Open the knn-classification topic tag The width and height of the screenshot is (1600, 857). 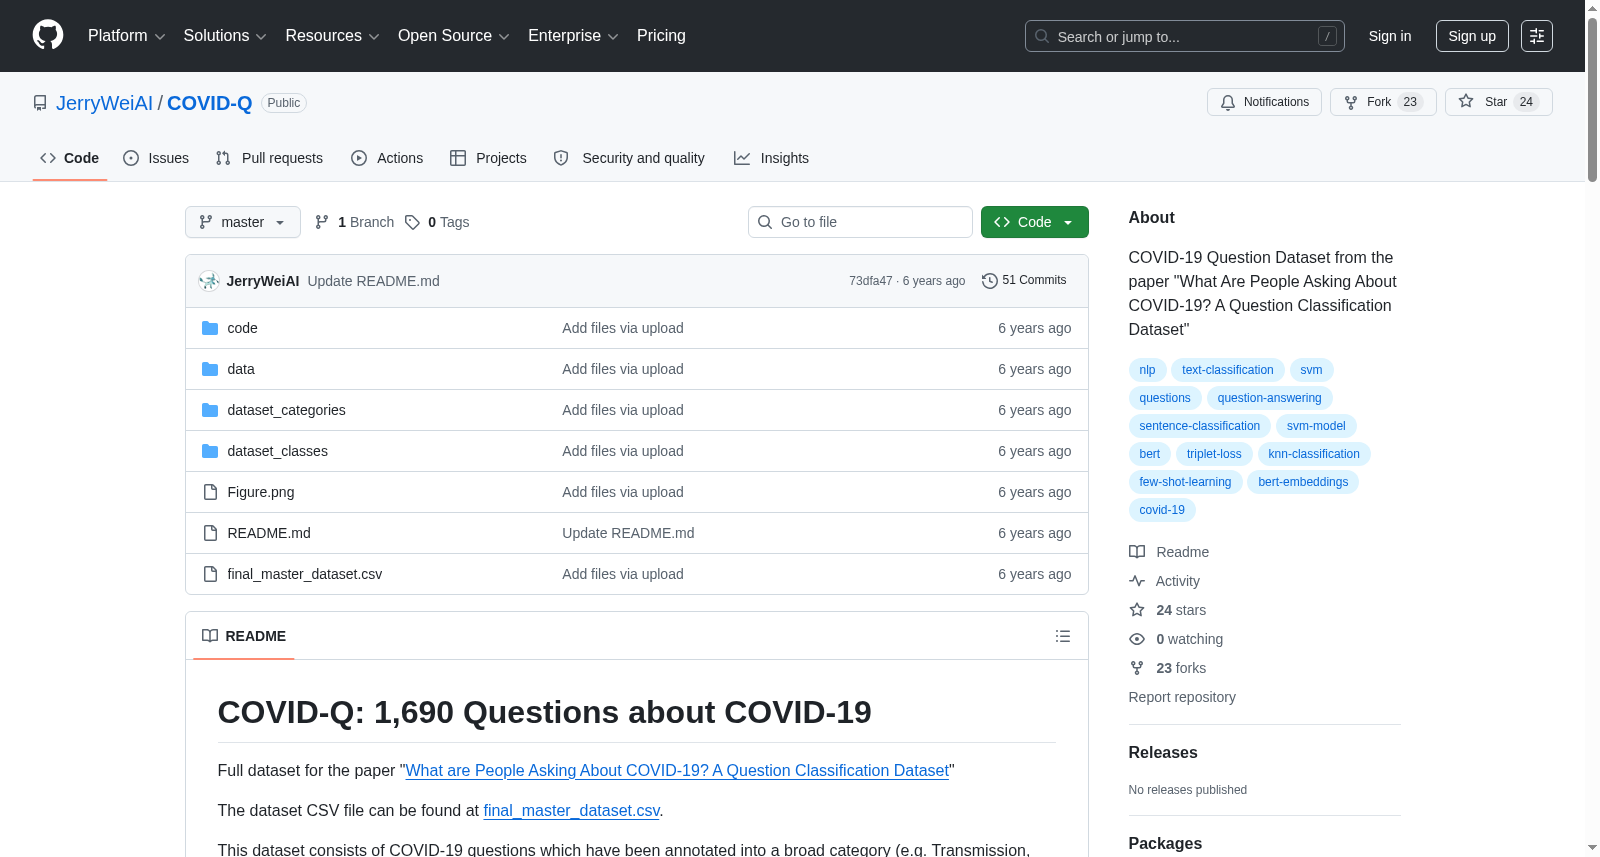click(1314, 454)
